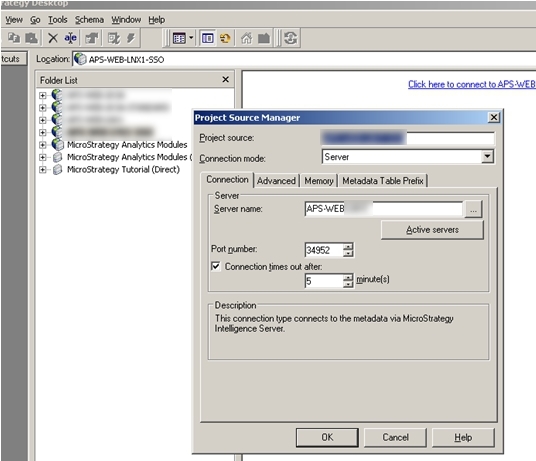
Task: Click the Properties icon in the toolbar
Action: 92,38
